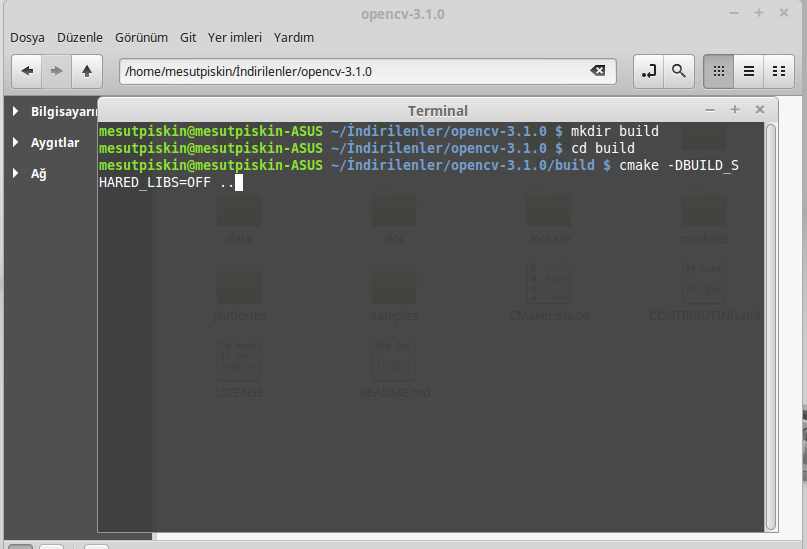Switch to icon view

click(718, 71)
